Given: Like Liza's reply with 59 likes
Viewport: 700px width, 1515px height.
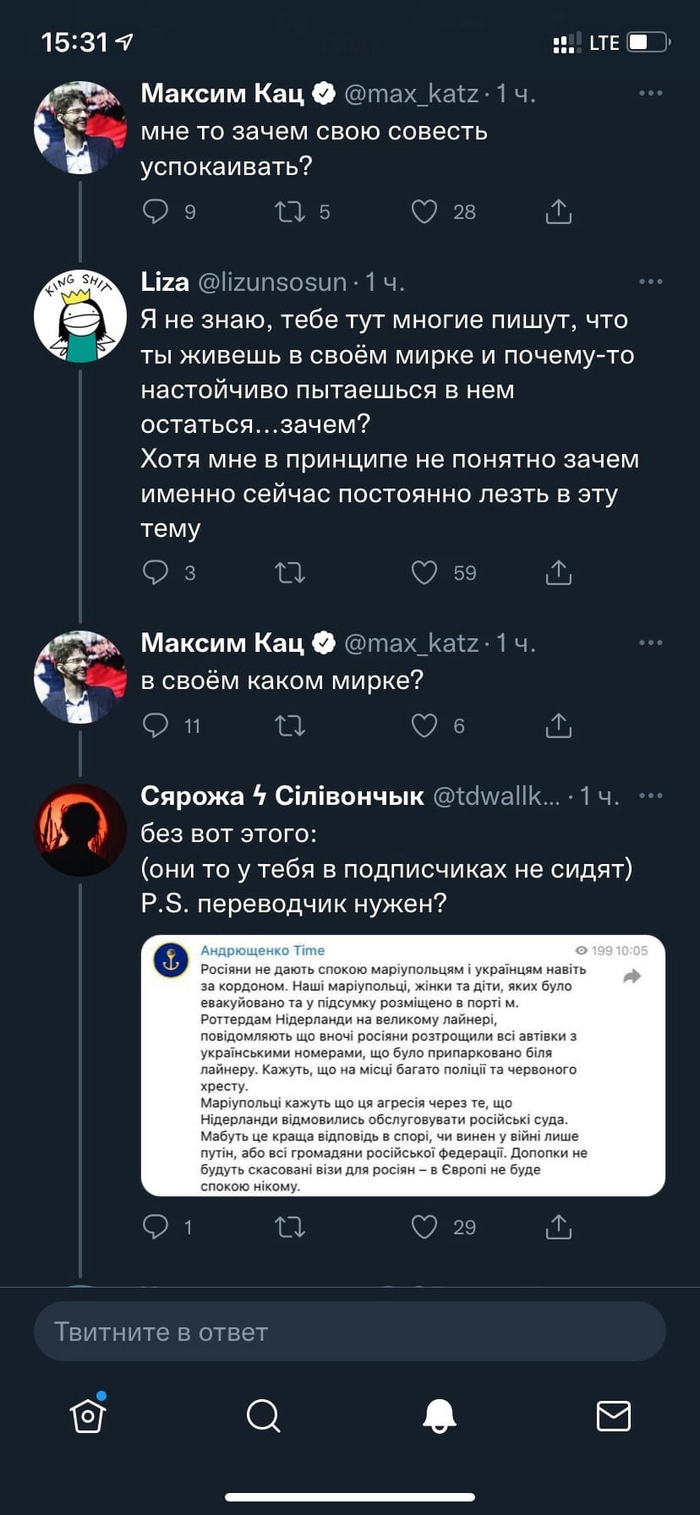Looking at the screenshot, I should tap(425, 572).
